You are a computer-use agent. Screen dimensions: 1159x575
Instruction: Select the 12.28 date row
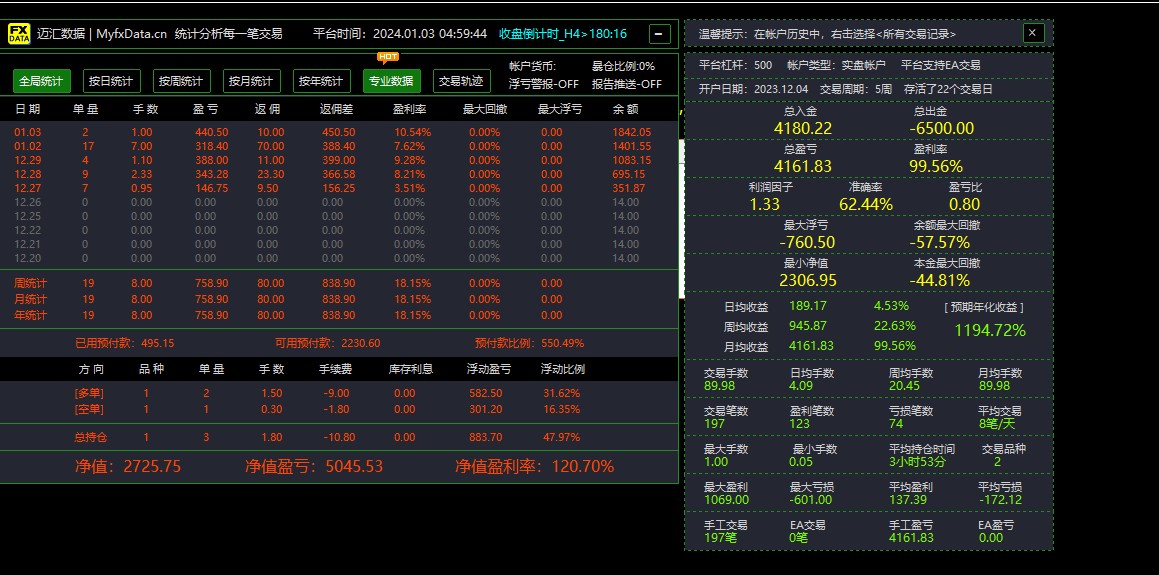(339, 174)
